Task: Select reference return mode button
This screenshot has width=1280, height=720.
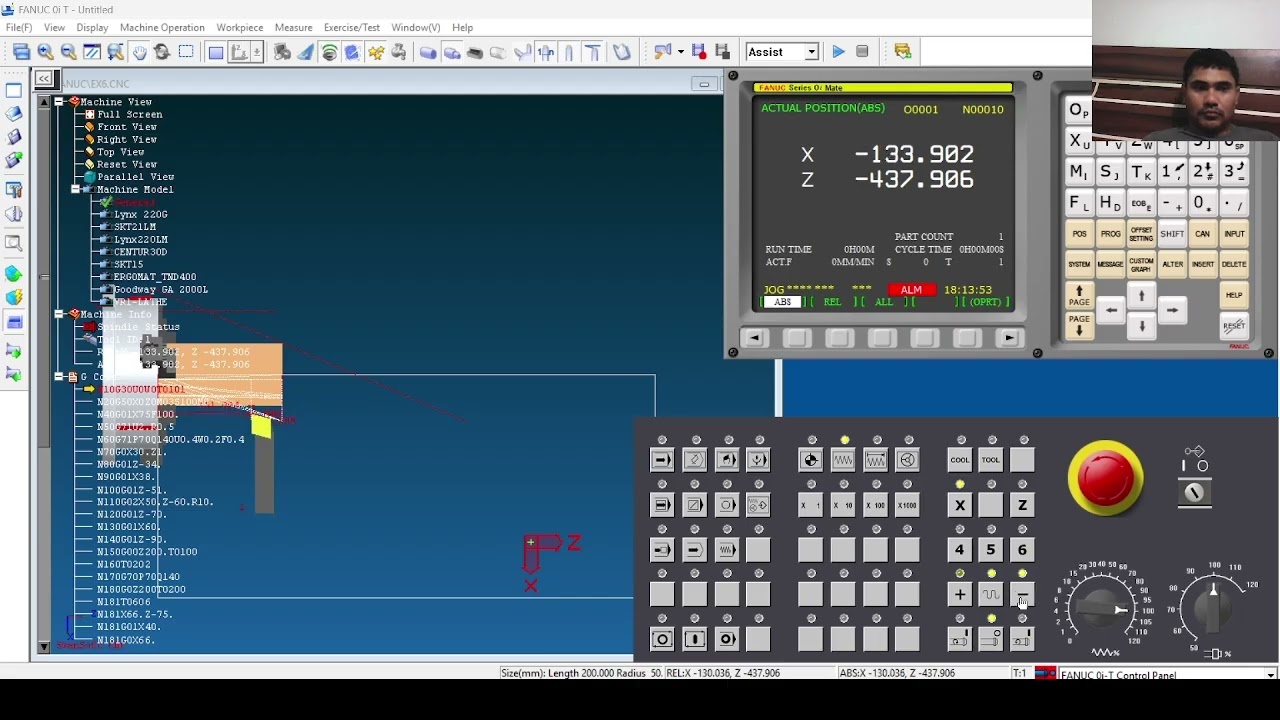Action: [x=811, y=460]
